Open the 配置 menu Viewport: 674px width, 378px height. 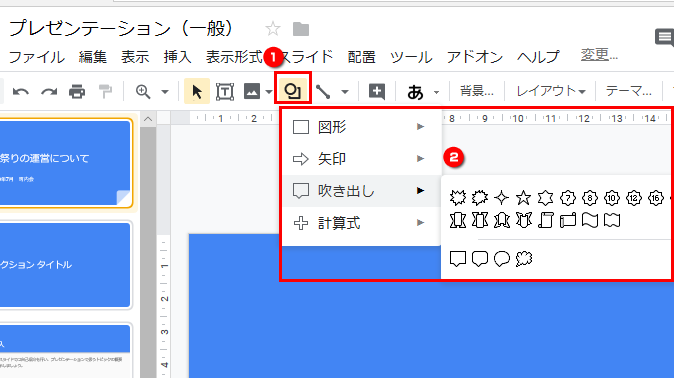point(362,57)
